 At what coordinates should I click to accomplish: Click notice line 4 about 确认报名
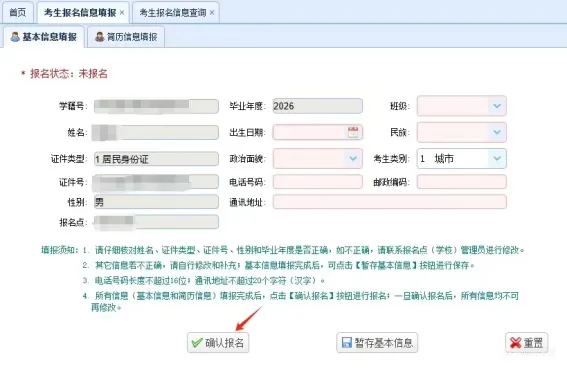[301, 301]
